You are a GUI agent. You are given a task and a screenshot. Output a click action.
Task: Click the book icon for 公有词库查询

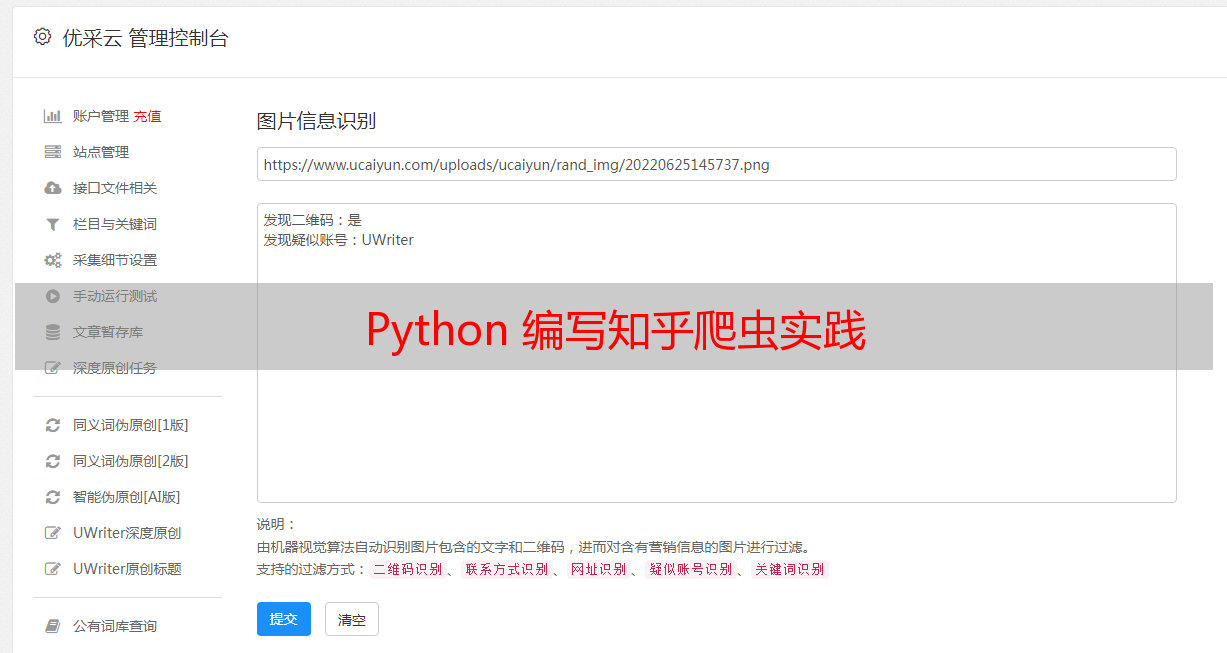pyautogui.click(x=53, y=626)
